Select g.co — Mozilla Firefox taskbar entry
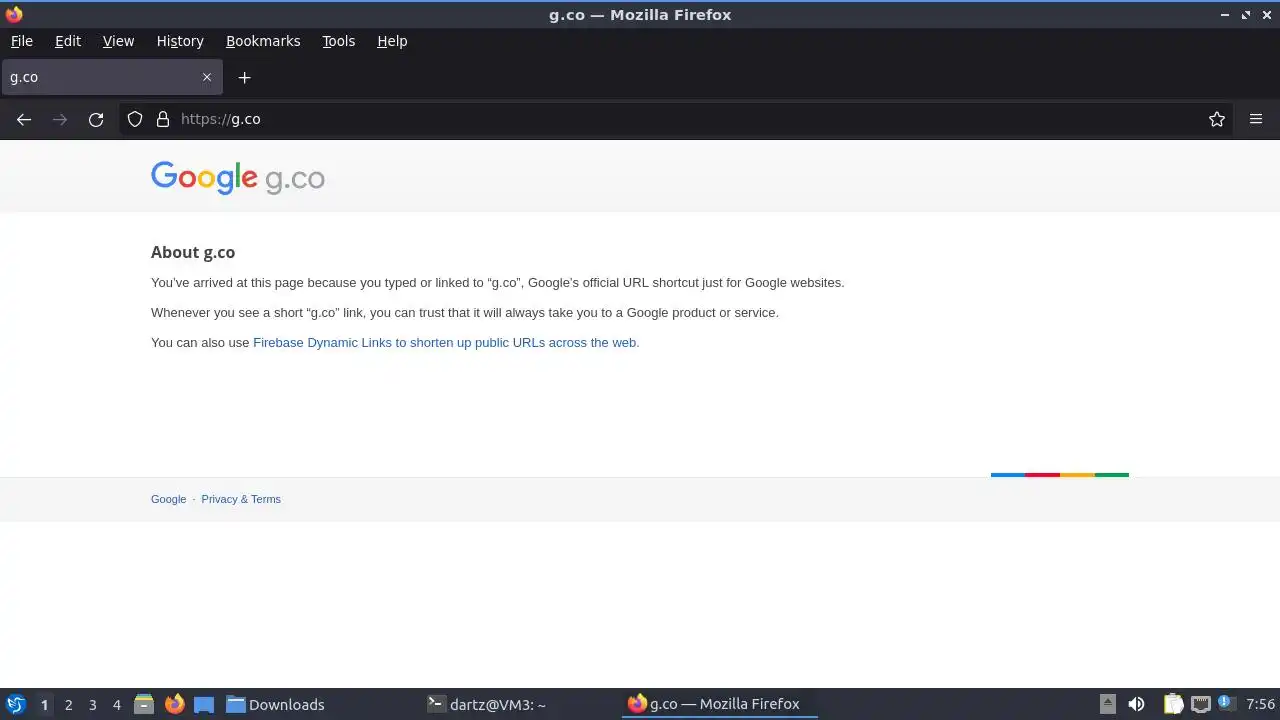1280x720 pixels. (720, 704)
